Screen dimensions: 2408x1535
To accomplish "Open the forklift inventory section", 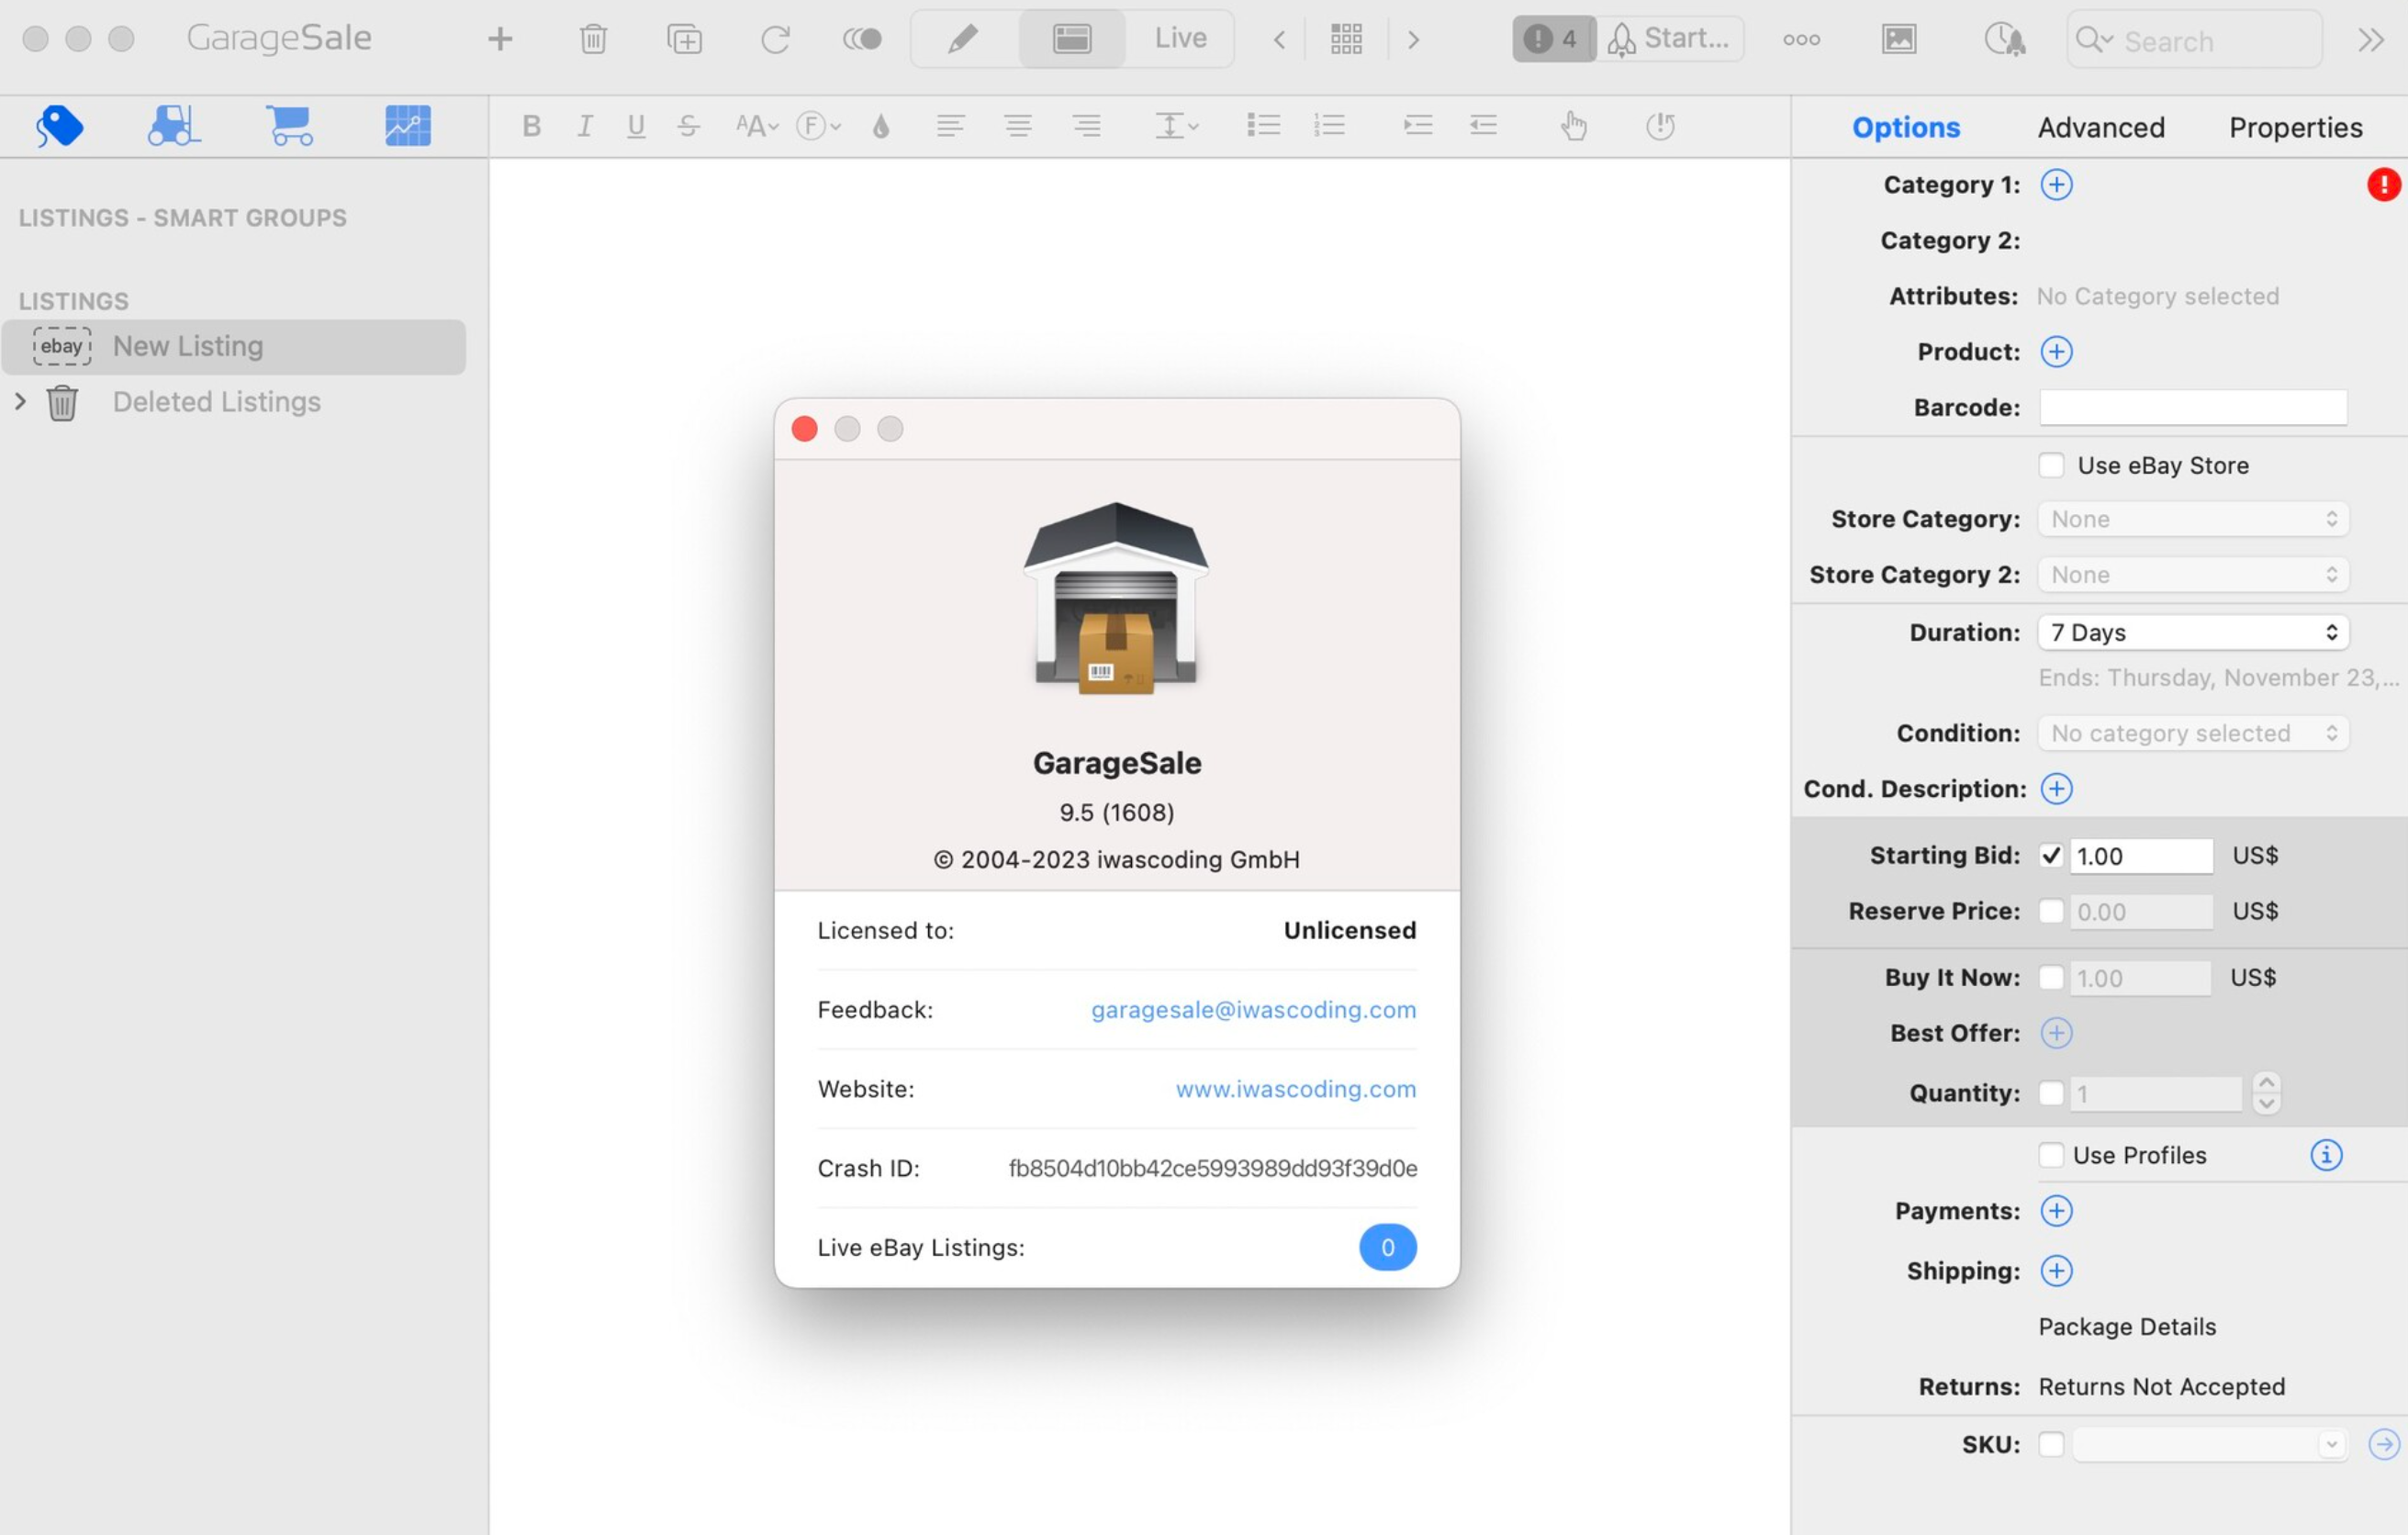I will (x=174, y=126).
